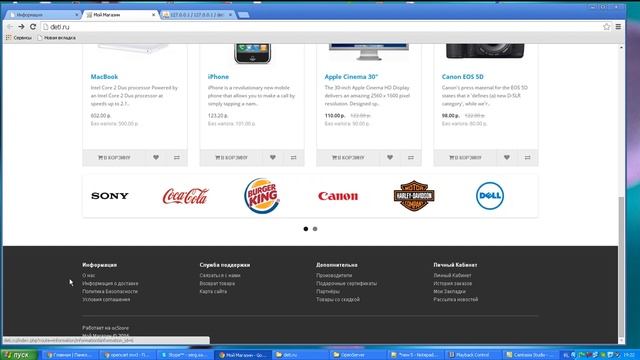The width and height of the screenshot is (640, 360).
Task: Open Информация о доставке footer link
Action: coord(110,283)
